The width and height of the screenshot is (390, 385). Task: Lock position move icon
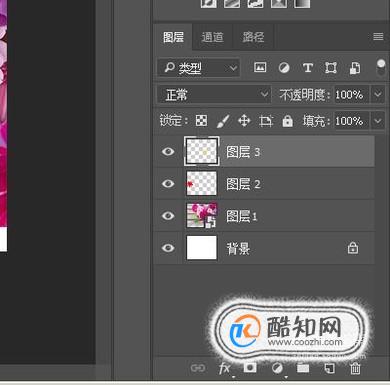pyautogui.click(x=244, y=121)
